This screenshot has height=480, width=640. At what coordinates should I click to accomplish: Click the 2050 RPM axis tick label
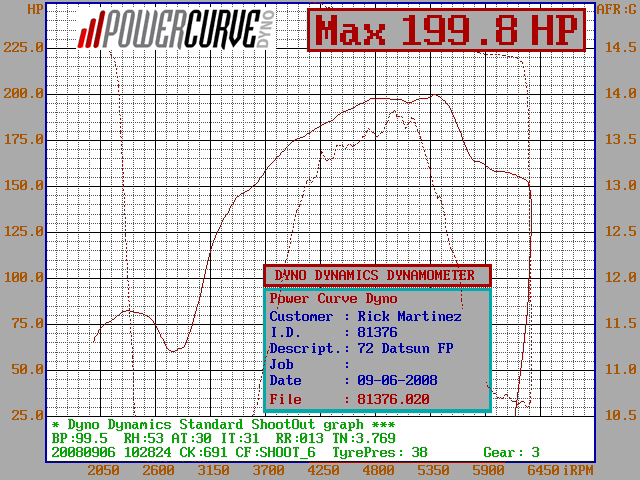[x=104, y=471]
